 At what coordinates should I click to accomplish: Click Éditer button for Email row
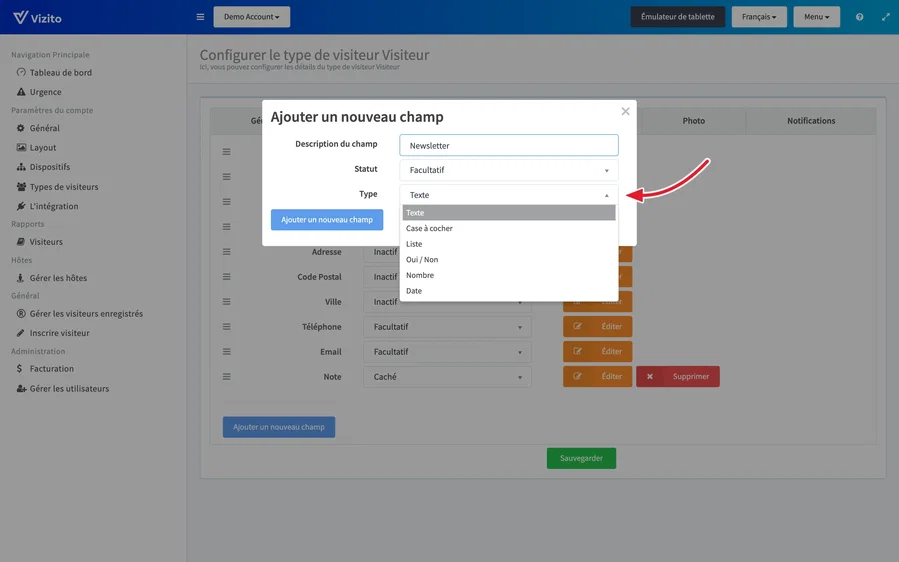tap(597, 352)
